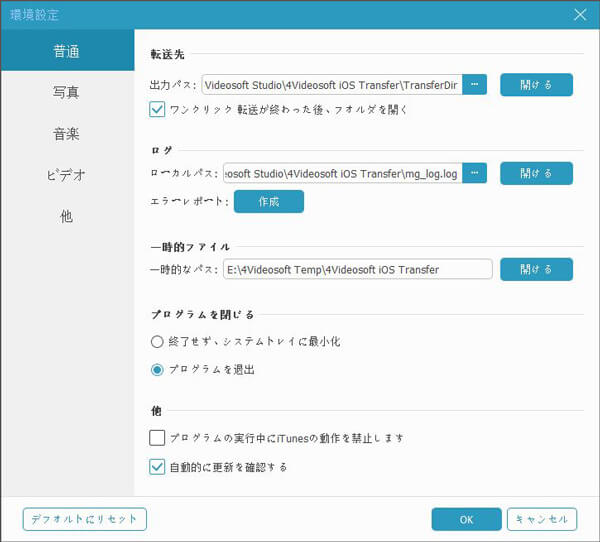Open the log path location with 開ける

pyautogui.click(x=536, y=173)
